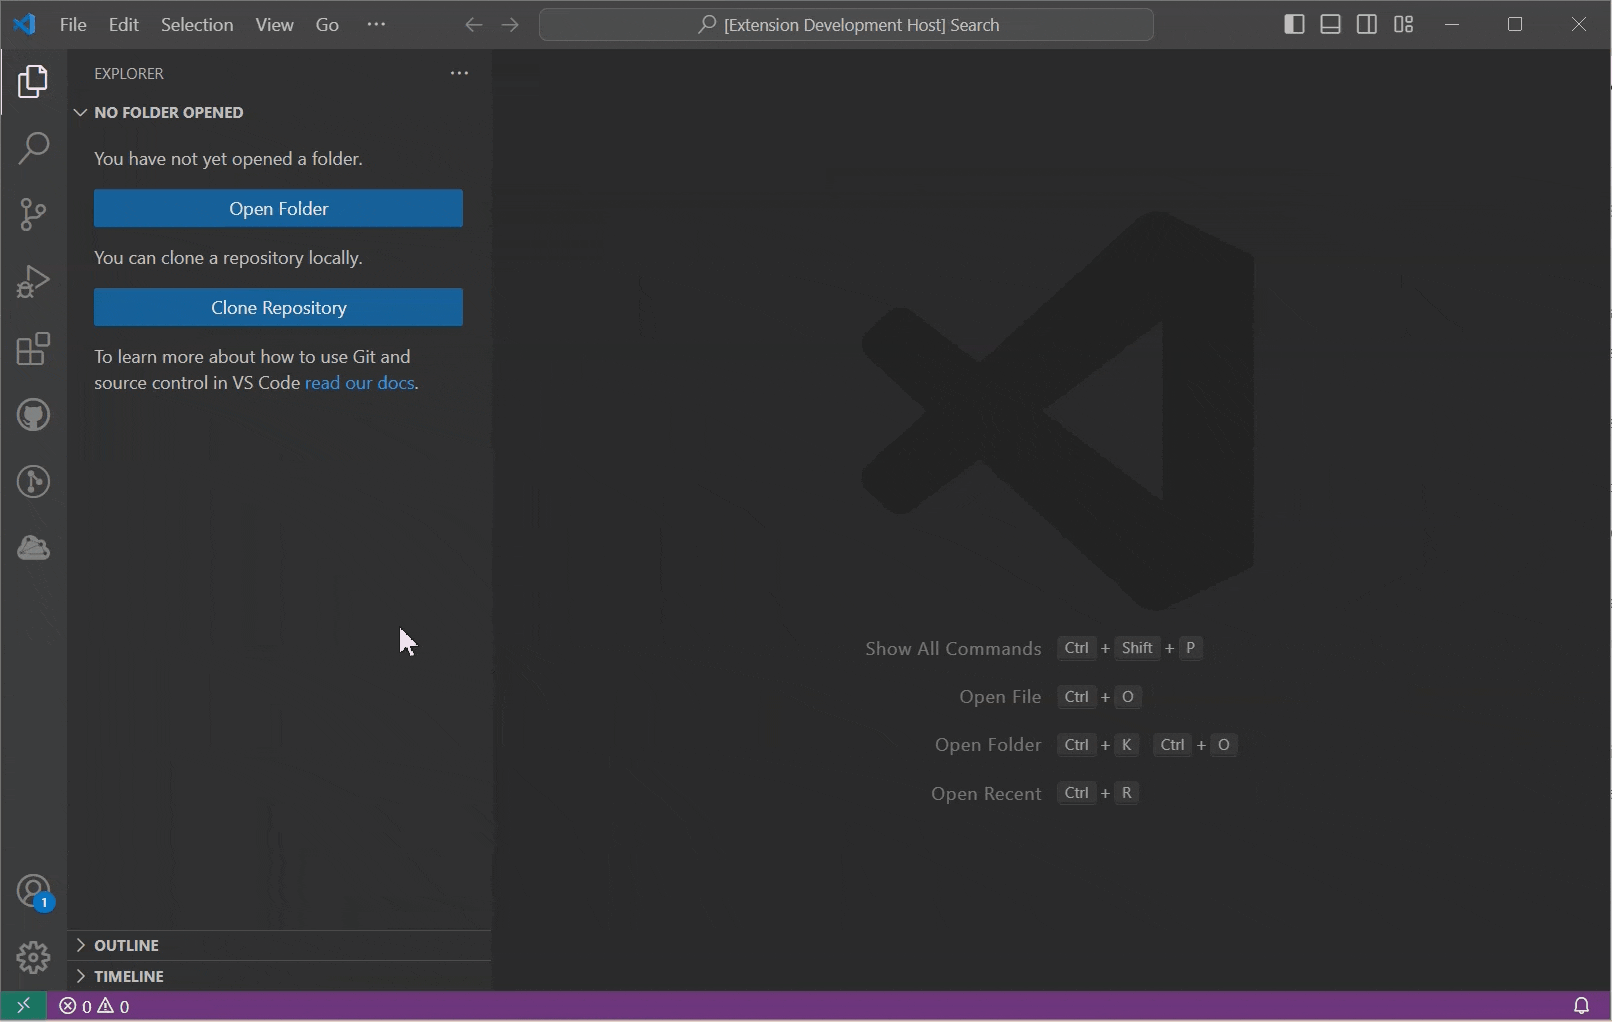1612x1022 pixels.
Task: Click the Open Folder button
Action: pyautogui.click(x=278, y=208)
